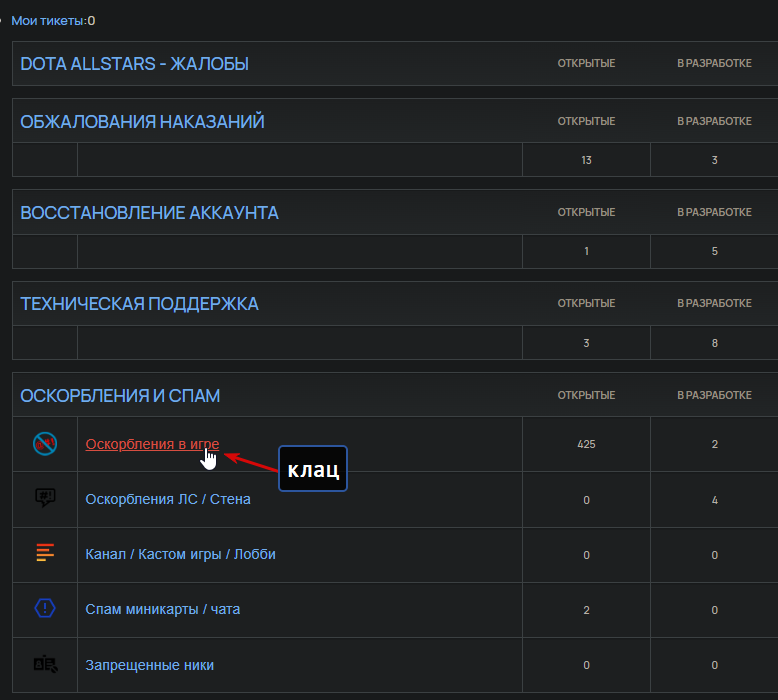The height and width of the screenshot is (700, 778).
Task: Open the Запрещенные ники category
Action: [149, 665]
